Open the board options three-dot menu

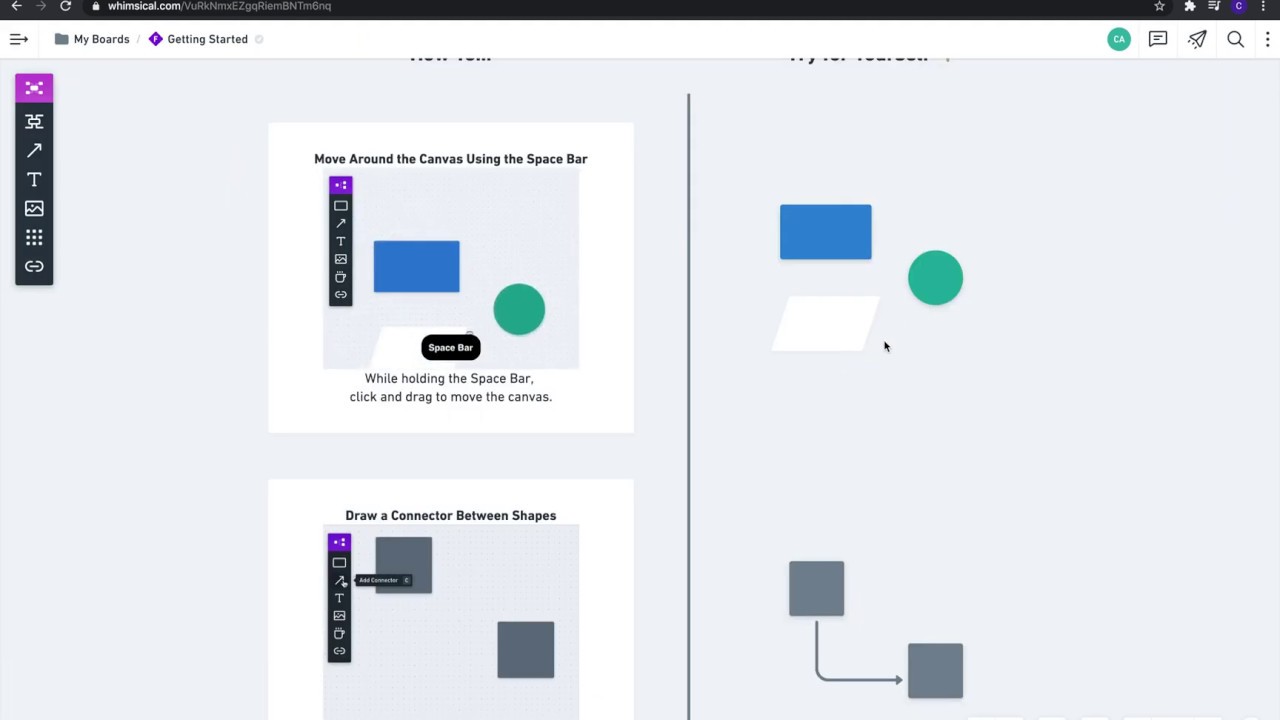pos(1268,39)
